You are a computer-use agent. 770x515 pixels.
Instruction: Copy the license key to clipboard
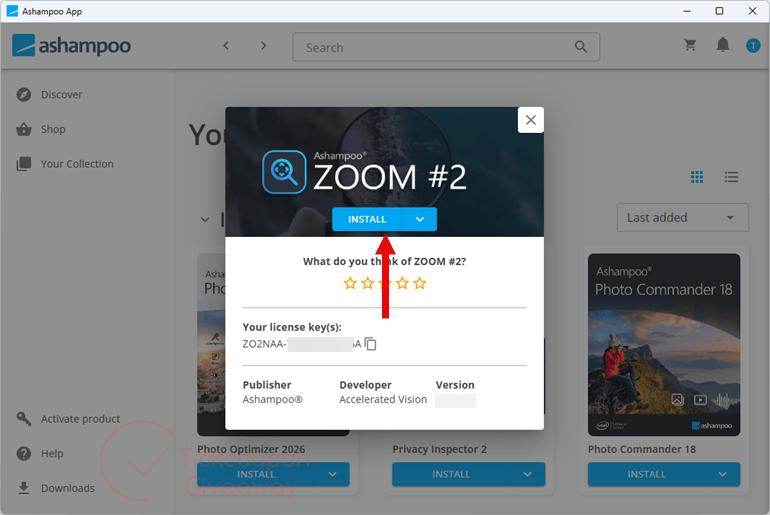(x=371, y=344)
